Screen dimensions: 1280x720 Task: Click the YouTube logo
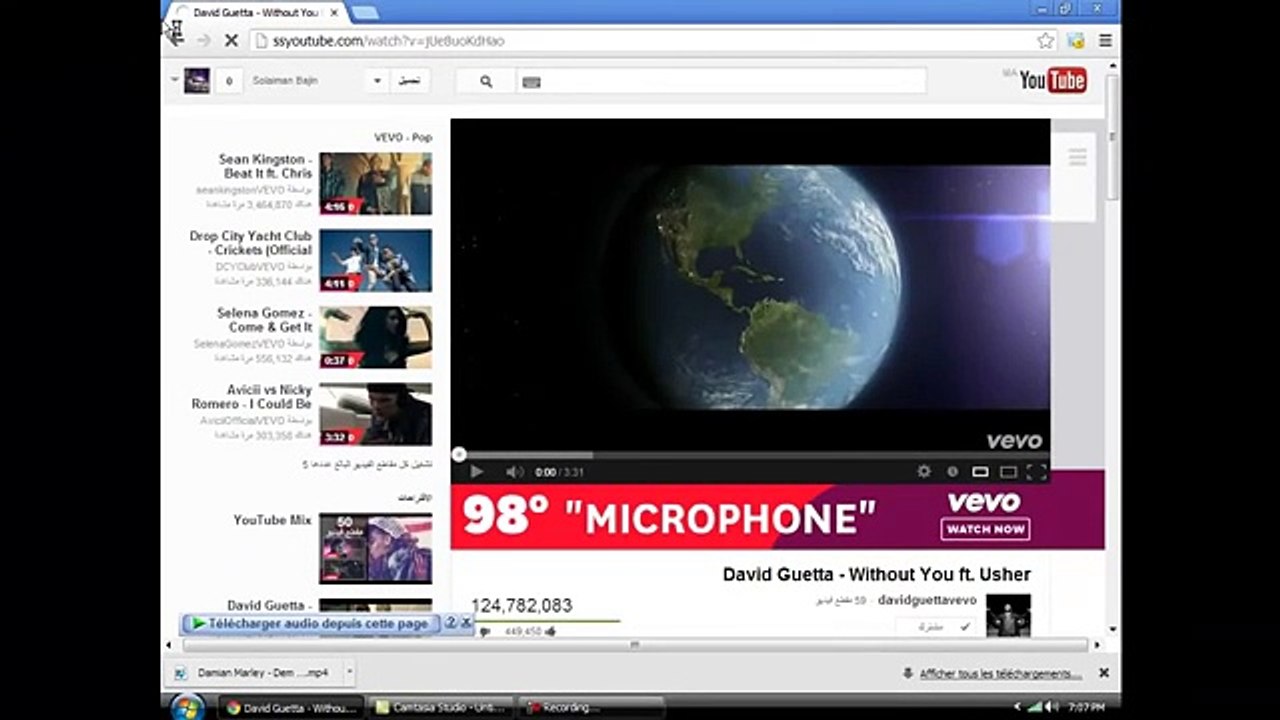click(1053, 80)
